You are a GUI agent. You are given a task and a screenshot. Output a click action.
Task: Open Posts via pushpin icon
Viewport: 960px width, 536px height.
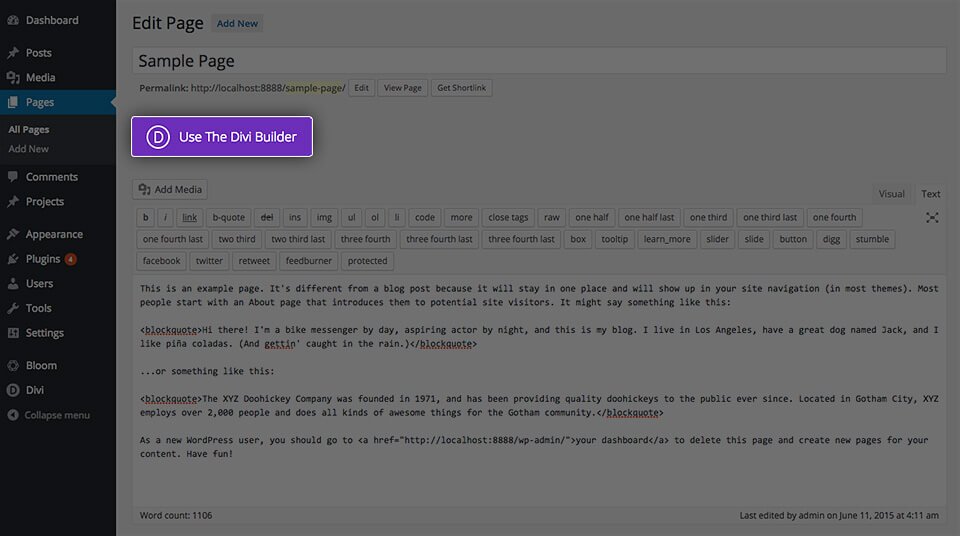pyautogui.click(x=13, y=53)
